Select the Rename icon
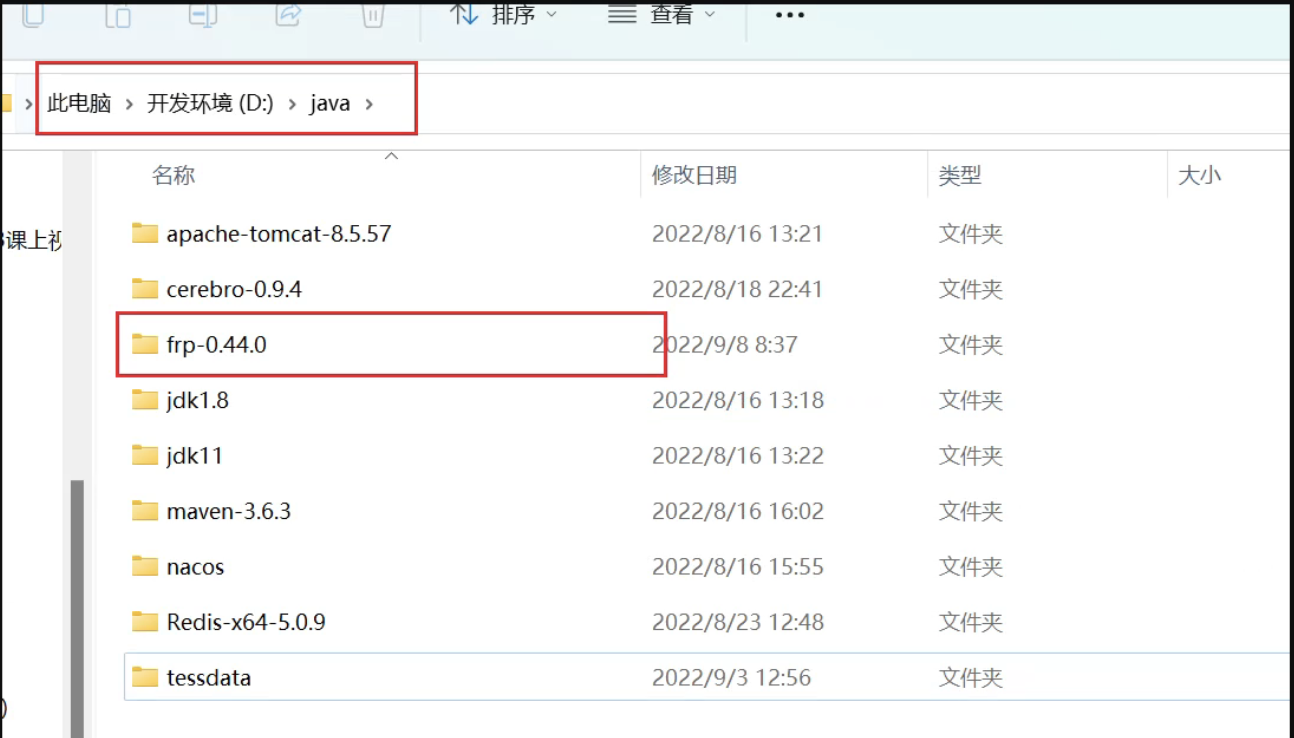Viewport: 1294px width, 738px height. (201, 15)
